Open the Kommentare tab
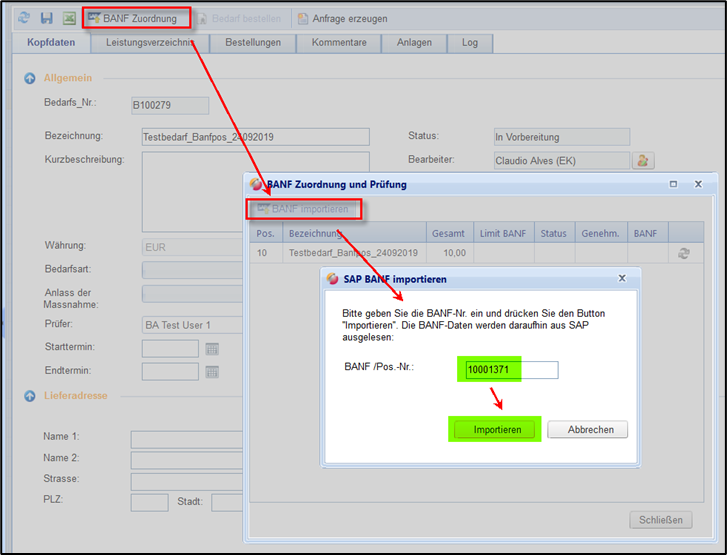 coord(339,43)
